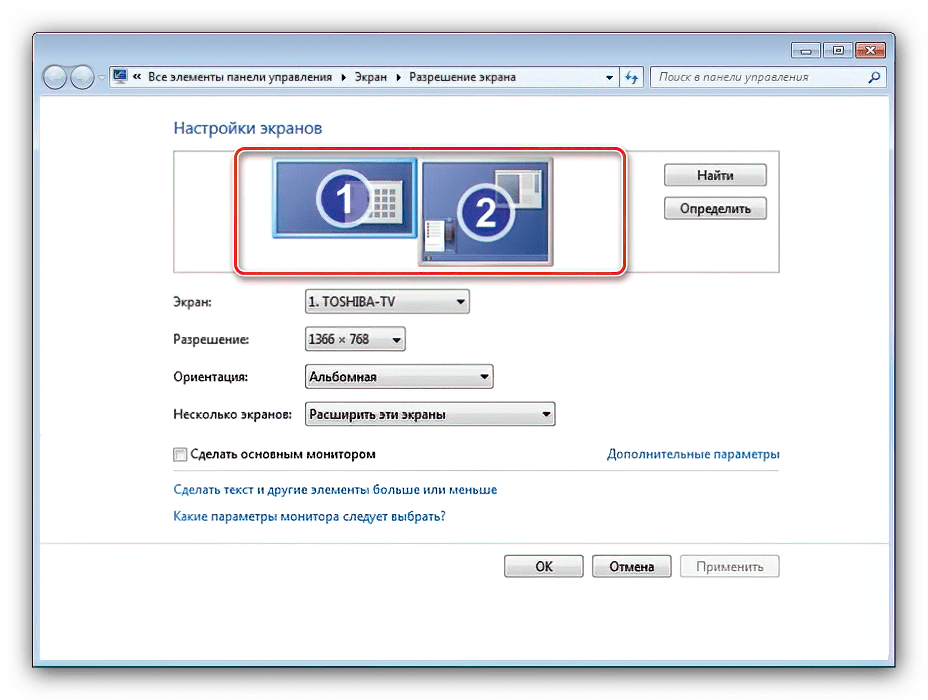
Task: Click the Определить button
Action: tap(715, 208)
